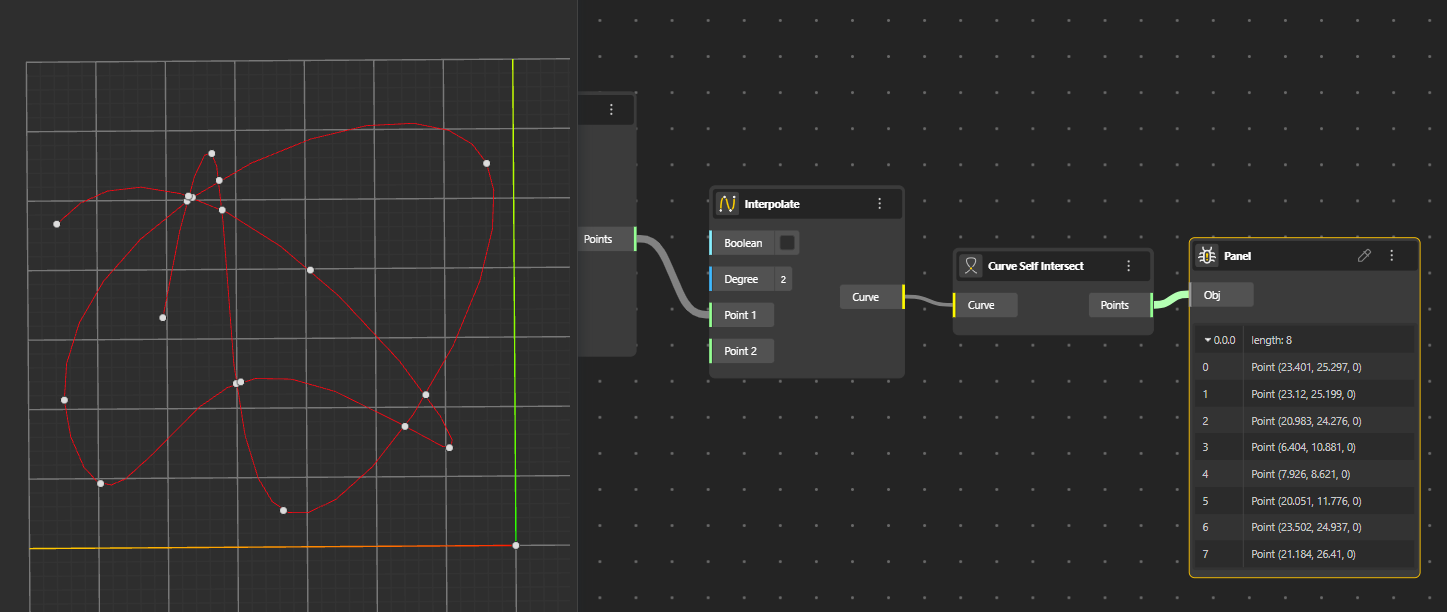
Task: Click the pencil edit icon on Panel
Action: (1364, 256)
